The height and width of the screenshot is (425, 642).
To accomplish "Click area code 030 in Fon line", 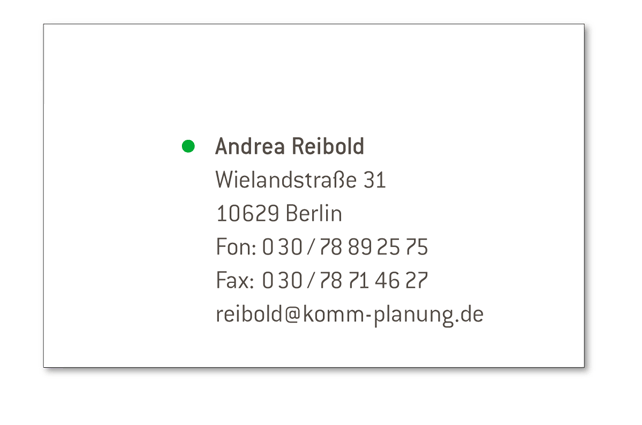I will (x=282, y=247).
